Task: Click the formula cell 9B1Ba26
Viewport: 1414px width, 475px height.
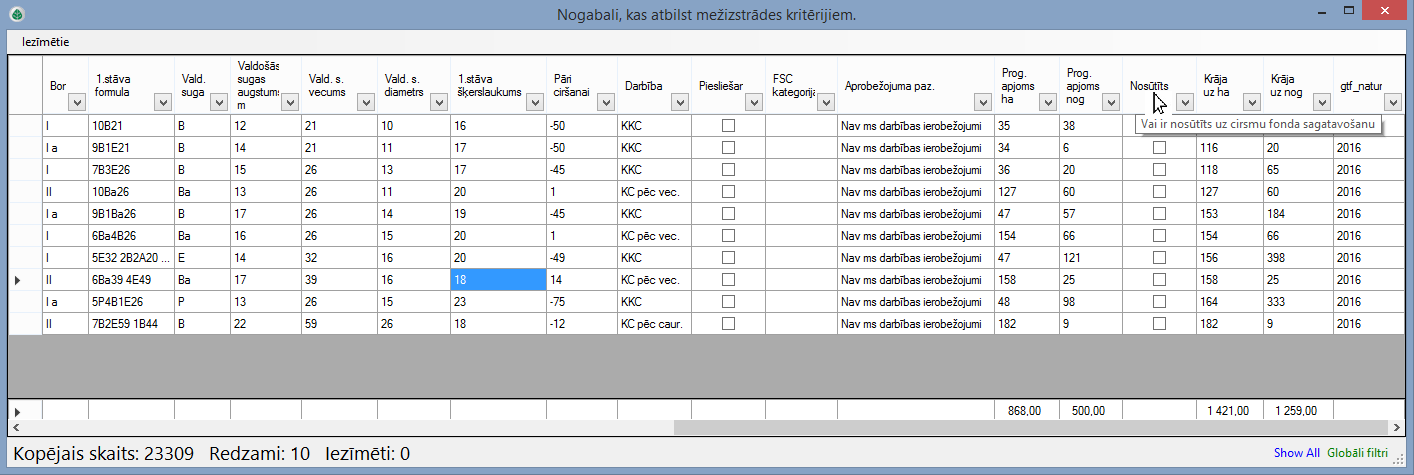Action: tap(131, 214)
